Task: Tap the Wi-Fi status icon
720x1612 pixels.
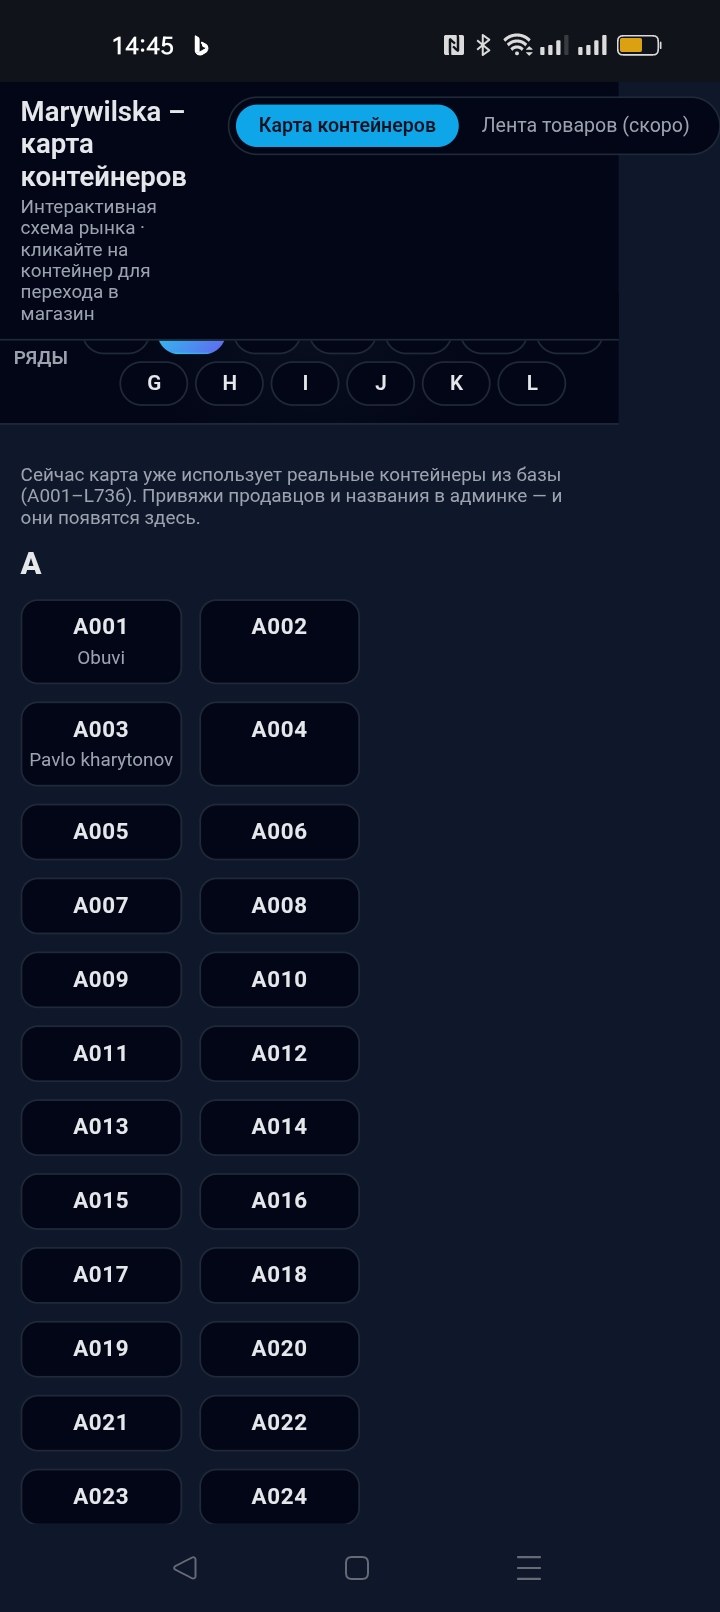Action: 517,45
